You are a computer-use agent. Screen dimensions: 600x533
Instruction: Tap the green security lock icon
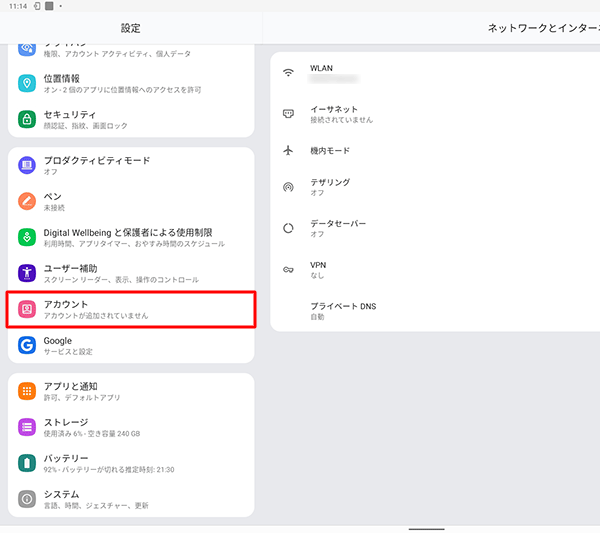pyautogui.click(x=27, y=119)
